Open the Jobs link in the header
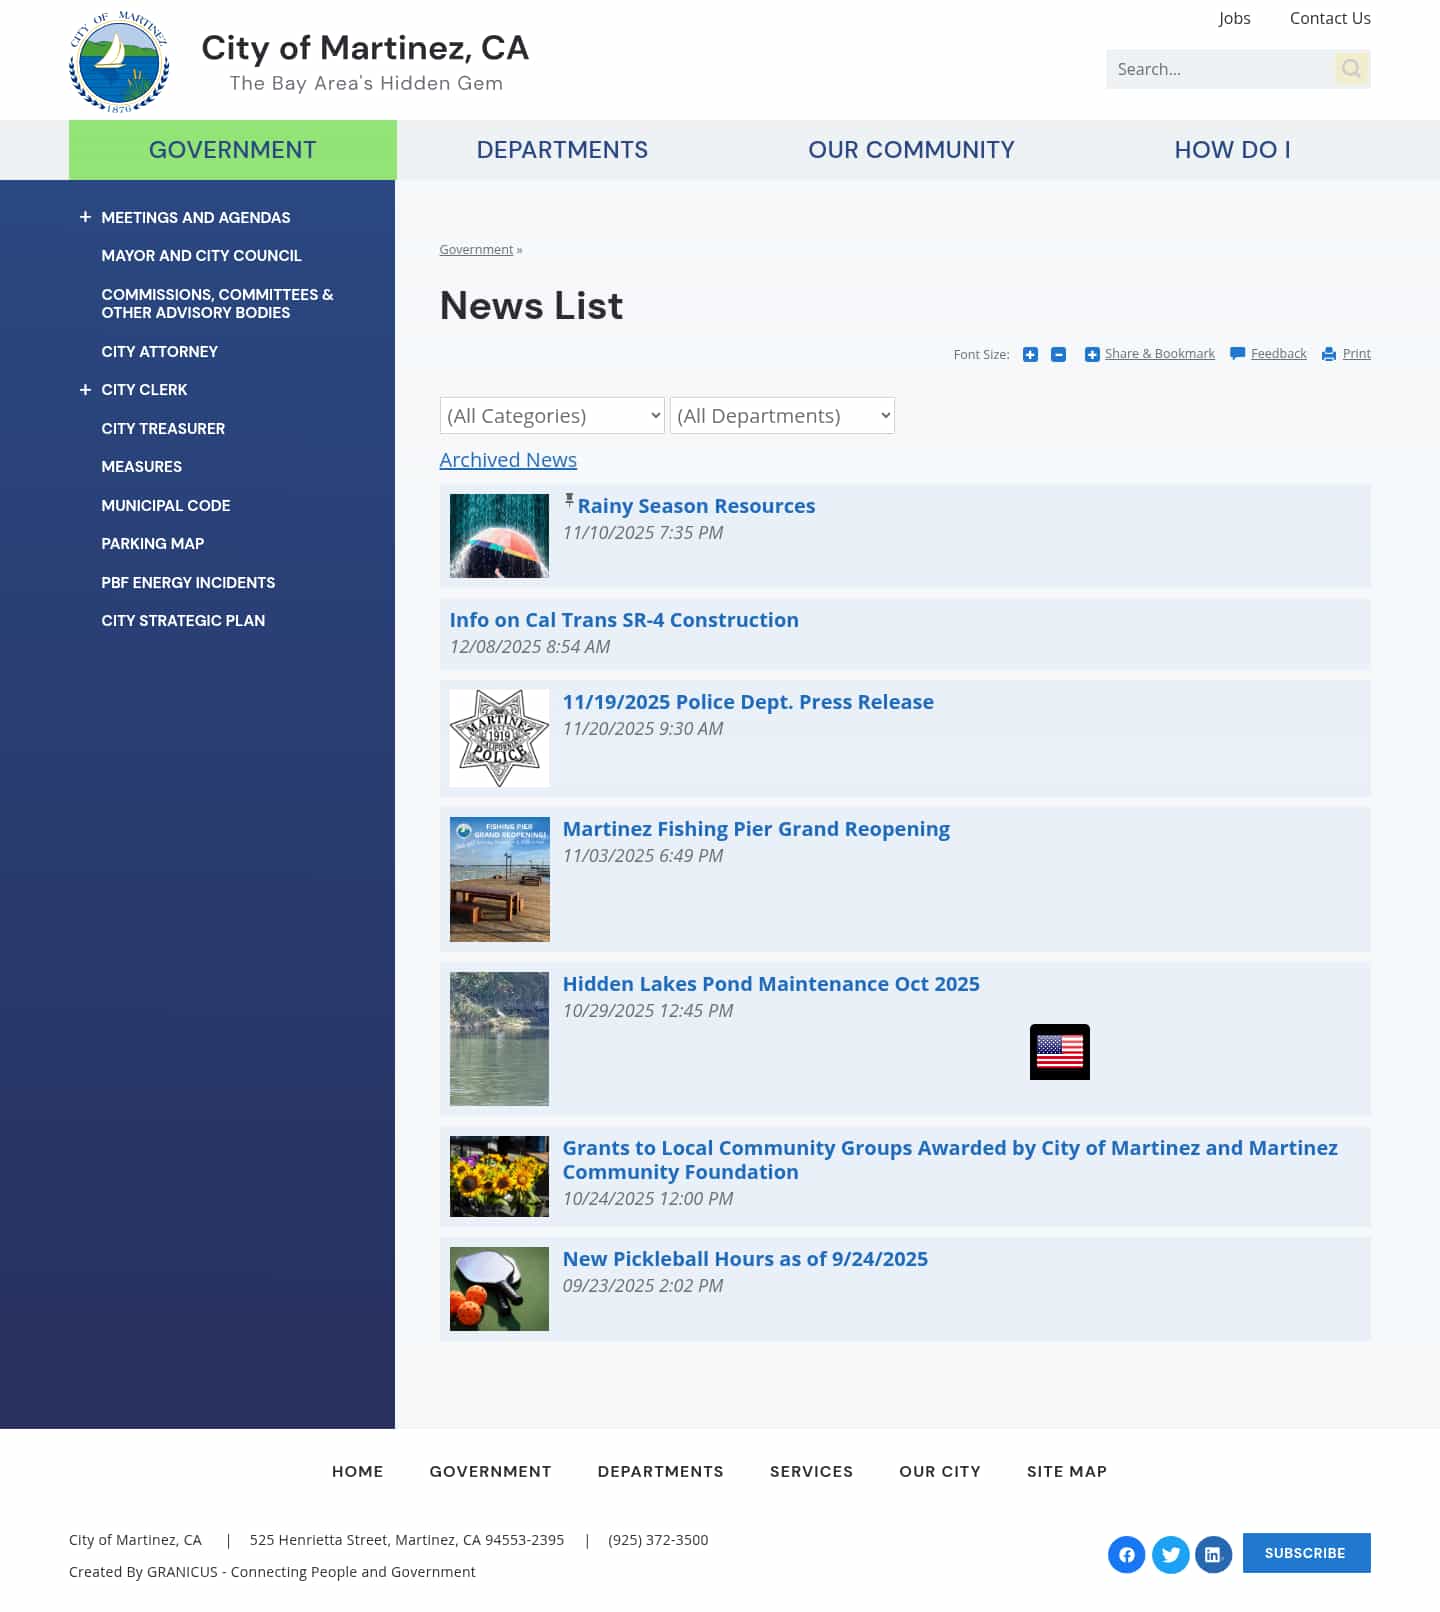The height and width of the screenshot is (1612, 1440). pos(1234,18)
